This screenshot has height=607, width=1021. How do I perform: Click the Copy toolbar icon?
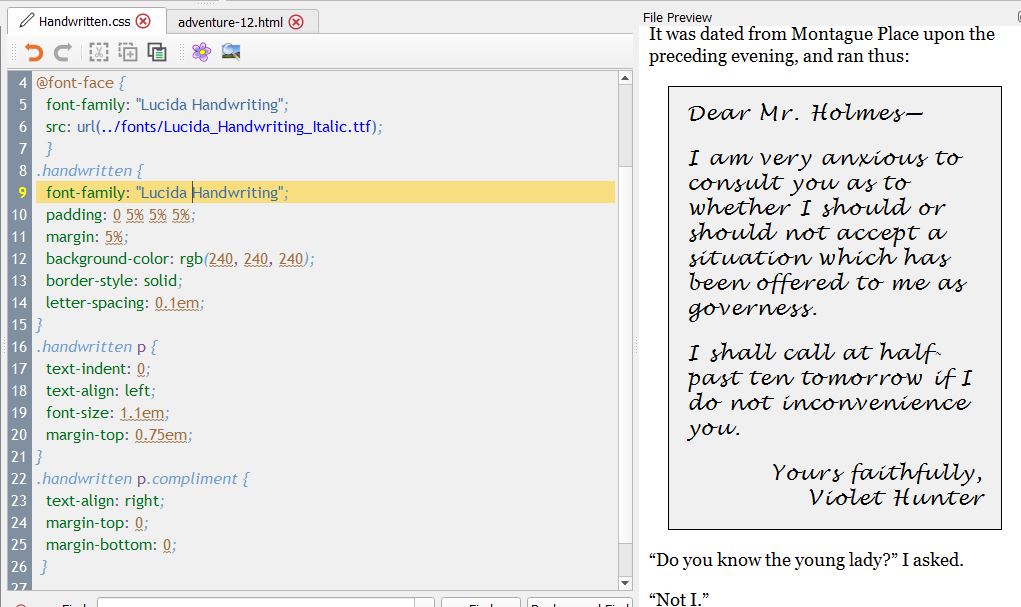[x=128, y=52]
